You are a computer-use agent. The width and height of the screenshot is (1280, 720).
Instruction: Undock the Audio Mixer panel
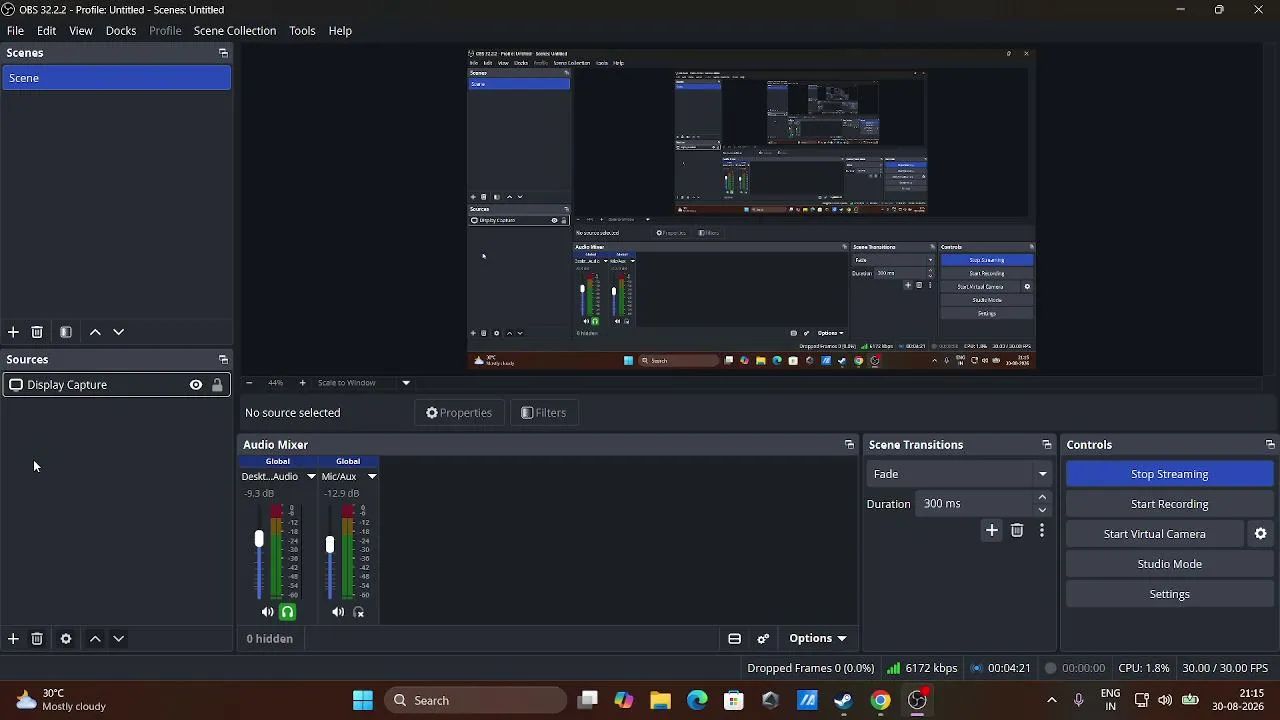[x=849, y=445]
